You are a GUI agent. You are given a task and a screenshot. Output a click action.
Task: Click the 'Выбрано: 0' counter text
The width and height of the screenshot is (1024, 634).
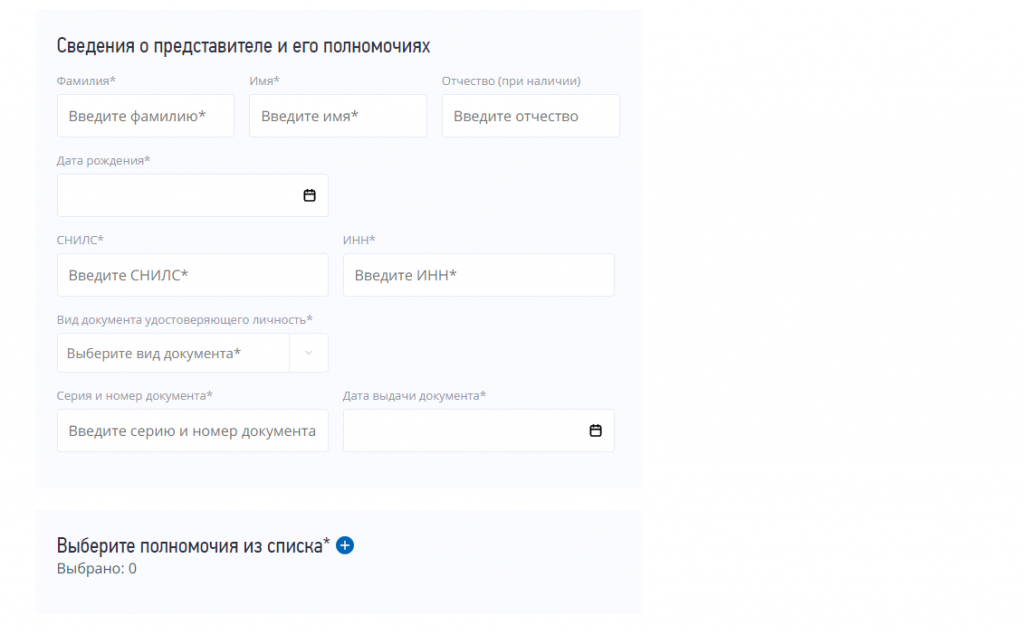pos(97,569)
